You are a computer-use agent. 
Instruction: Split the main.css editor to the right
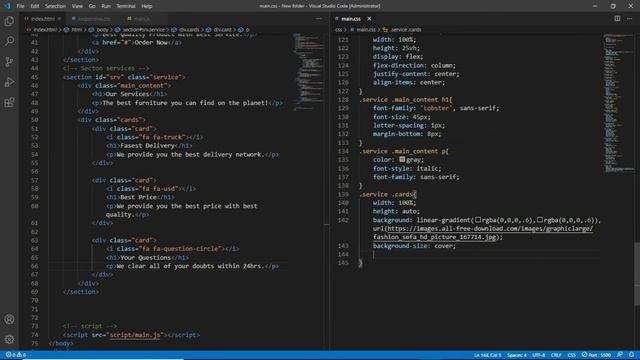(x=617, y=18)
